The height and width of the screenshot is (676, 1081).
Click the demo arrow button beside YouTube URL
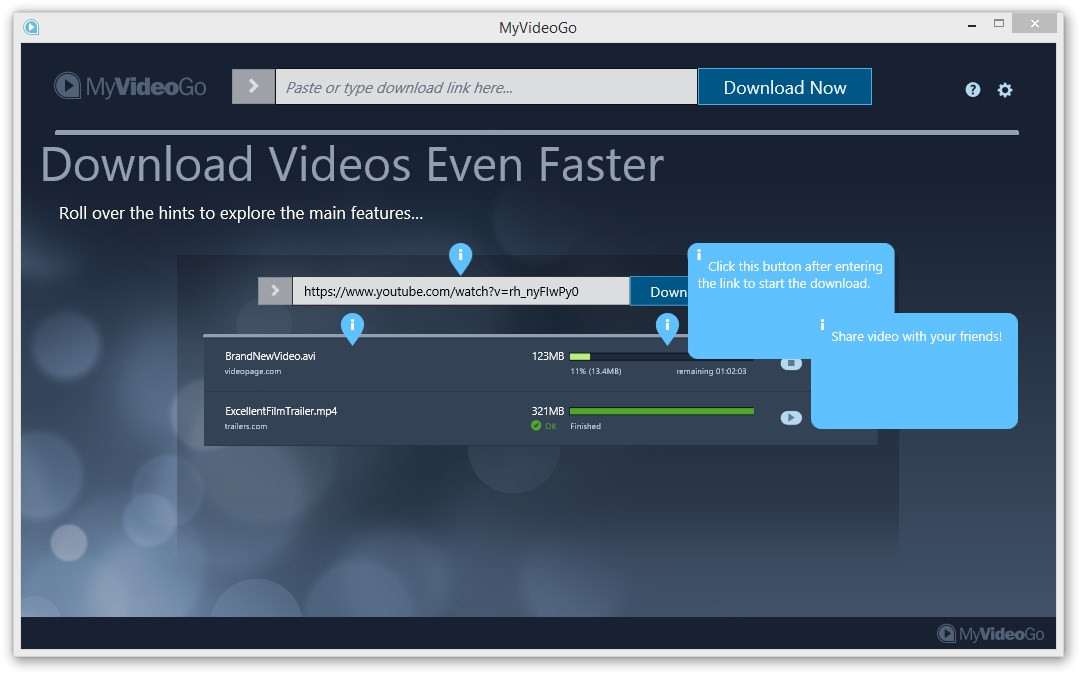(x=275, y=291)
